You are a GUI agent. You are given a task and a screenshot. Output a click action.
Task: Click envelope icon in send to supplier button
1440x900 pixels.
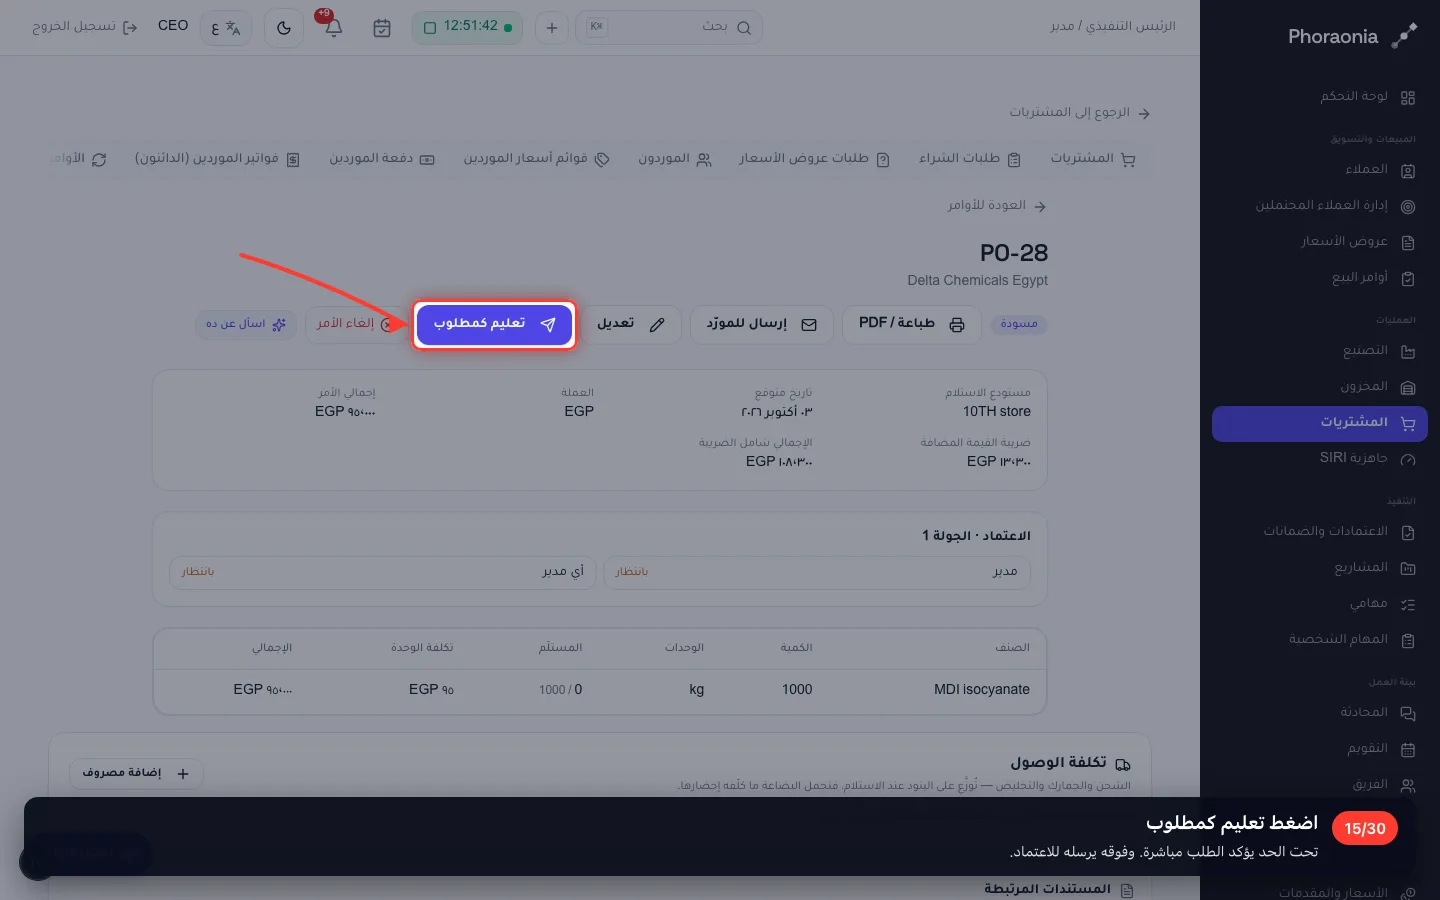tap(809, 325)
